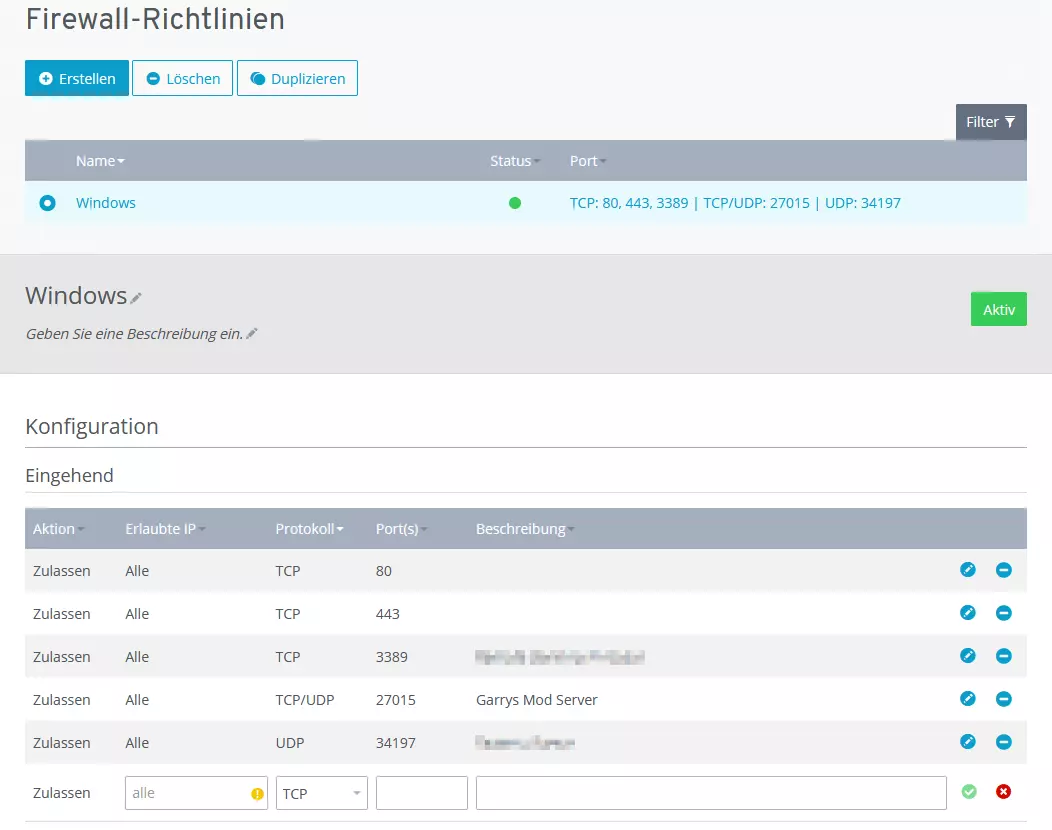Click the '27015' port cell
Image resolution: width=1052 pixels, height=830 pixels.
pos(395,700)
